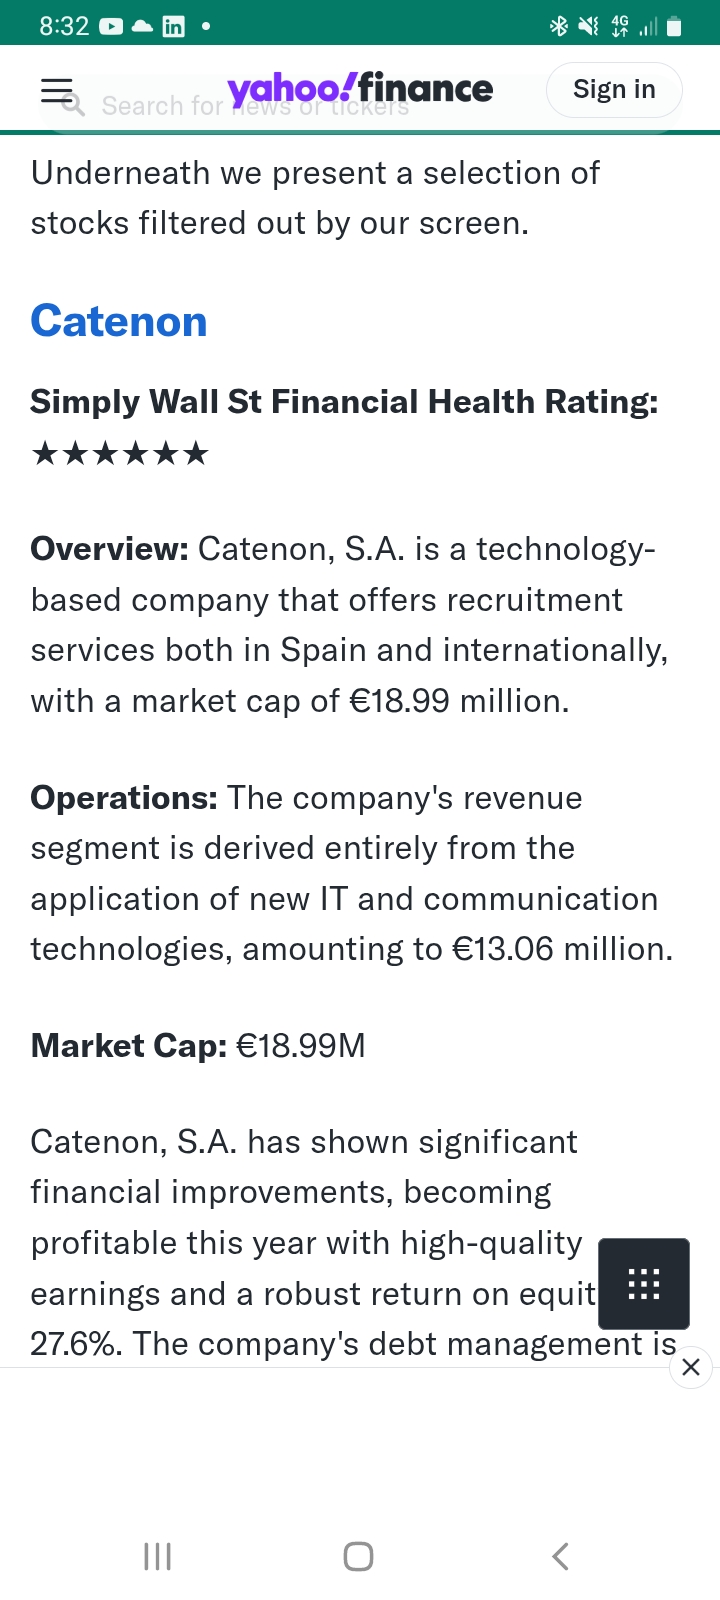Image resolution: width=720 pixels, height=1600 pixels.
Task: Tap the muted sound status icon
Action: (x=588, y=27)
